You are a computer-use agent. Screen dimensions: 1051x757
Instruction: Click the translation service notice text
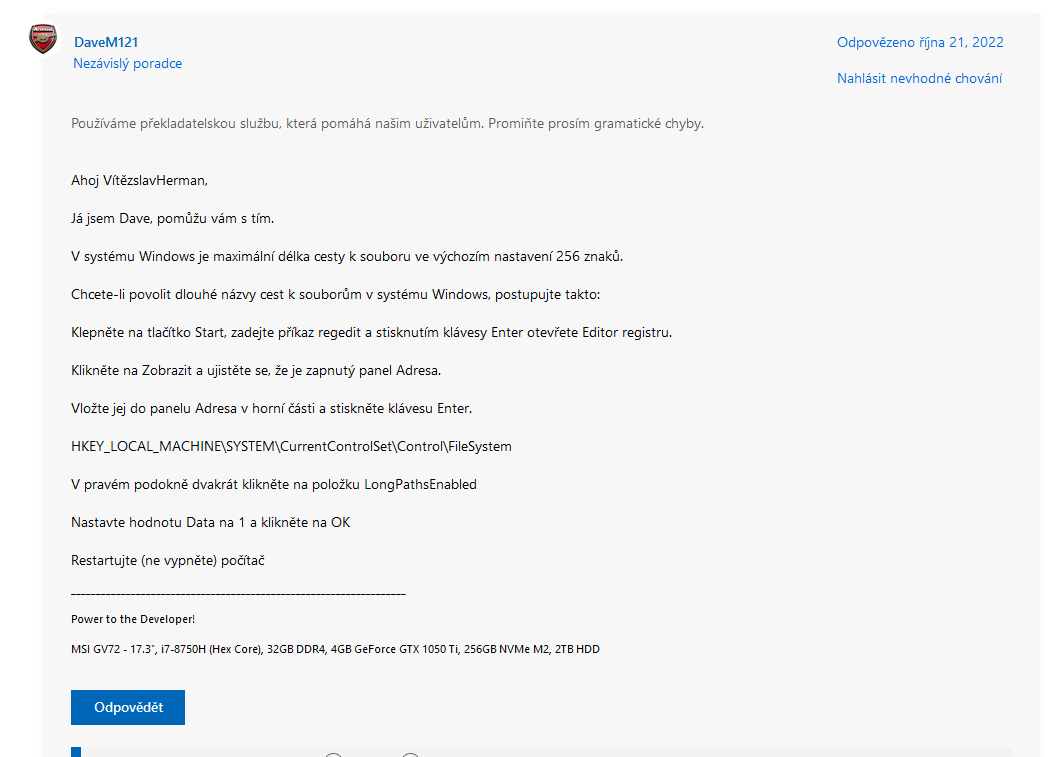click(x=387, y=124)
